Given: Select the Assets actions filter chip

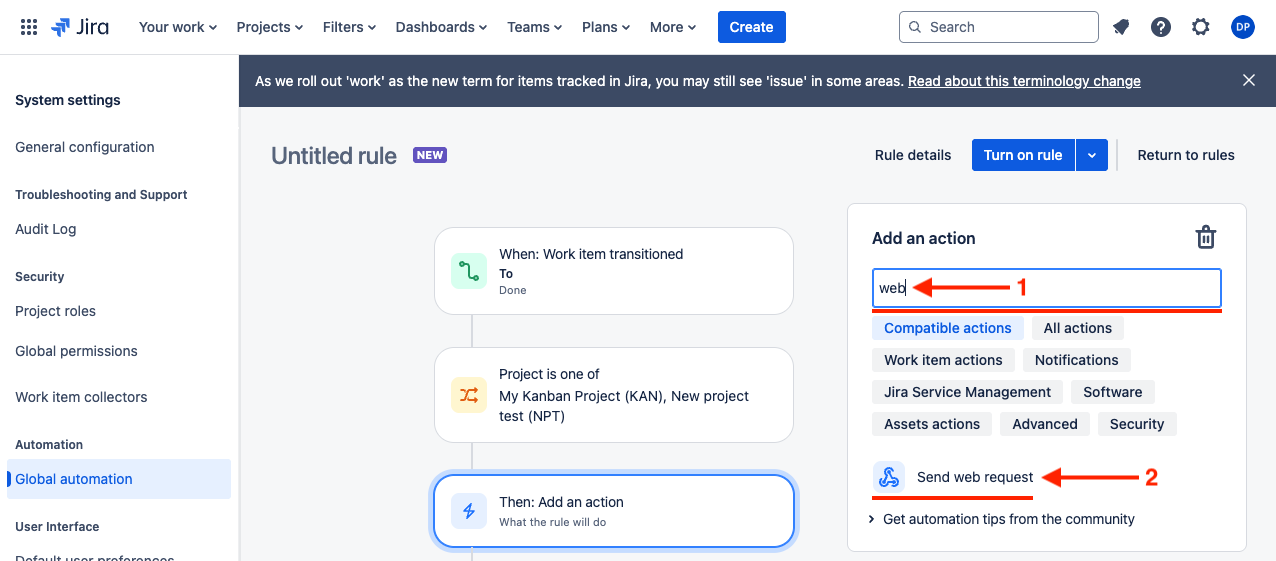Looking at the screenshot, I should [932, 424].
